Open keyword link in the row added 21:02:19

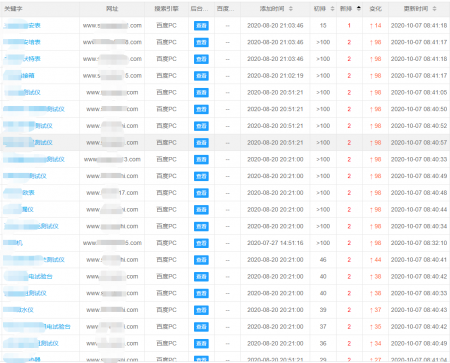19,76
